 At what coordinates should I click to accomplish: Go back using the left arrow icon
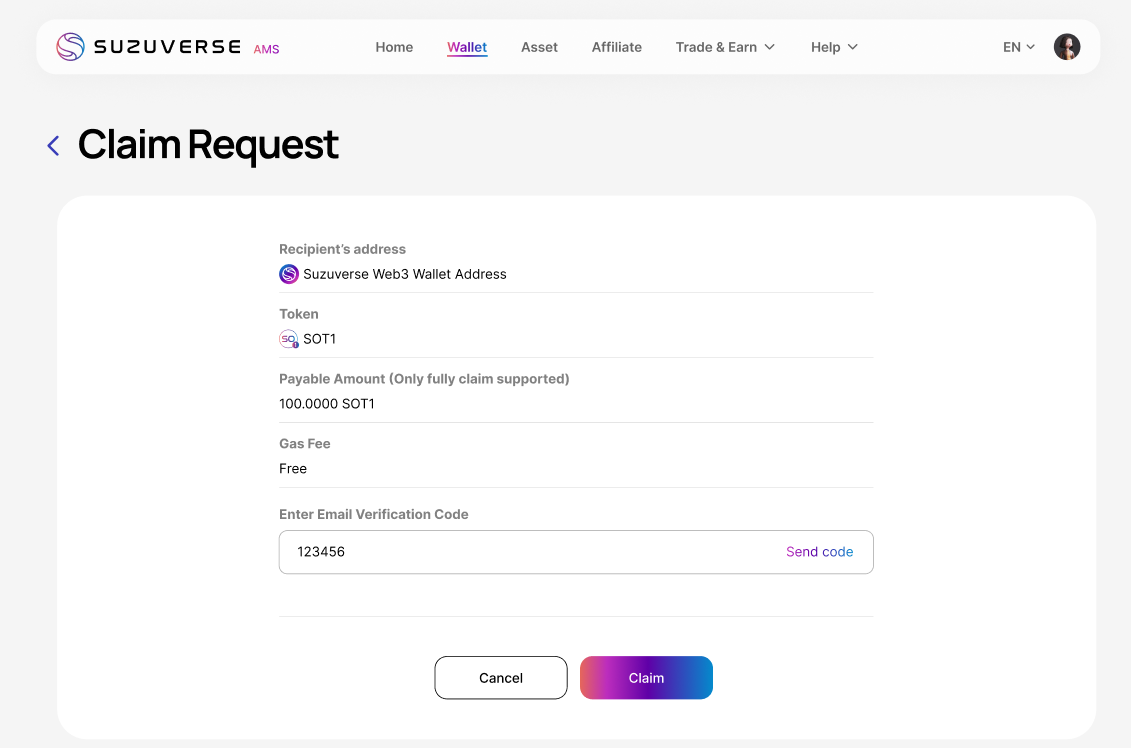pos(54,146)
